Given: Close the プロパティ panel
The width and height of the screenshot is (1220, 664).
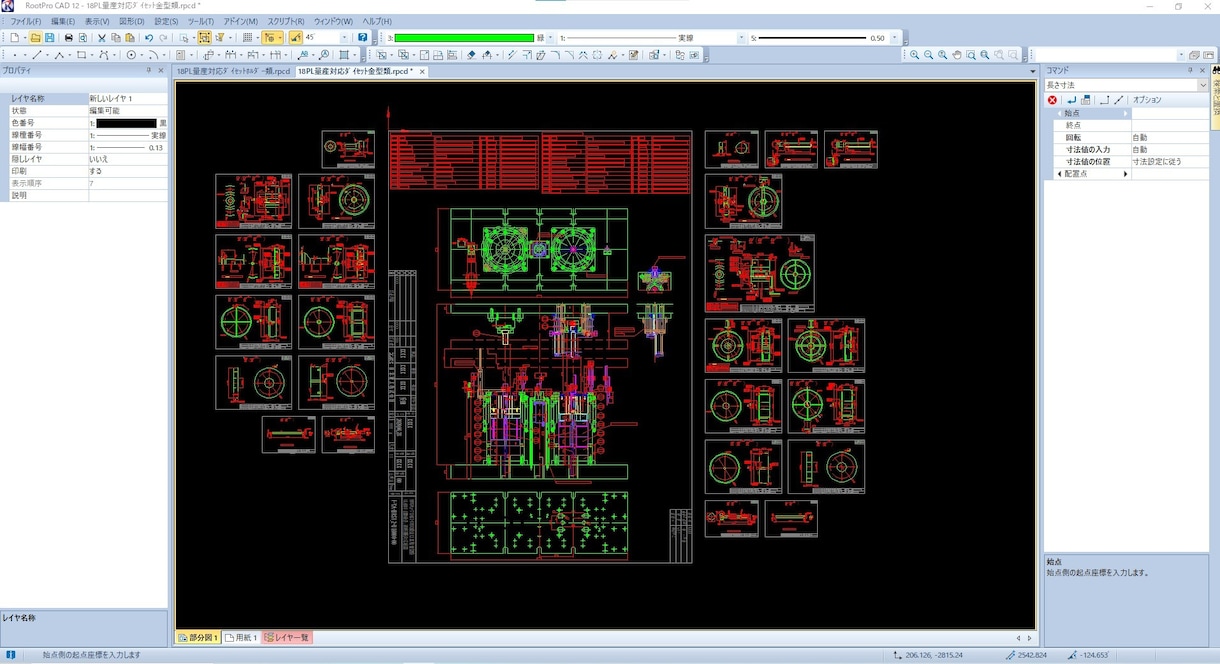Looking at the screenshot, I should click(161, 70).
